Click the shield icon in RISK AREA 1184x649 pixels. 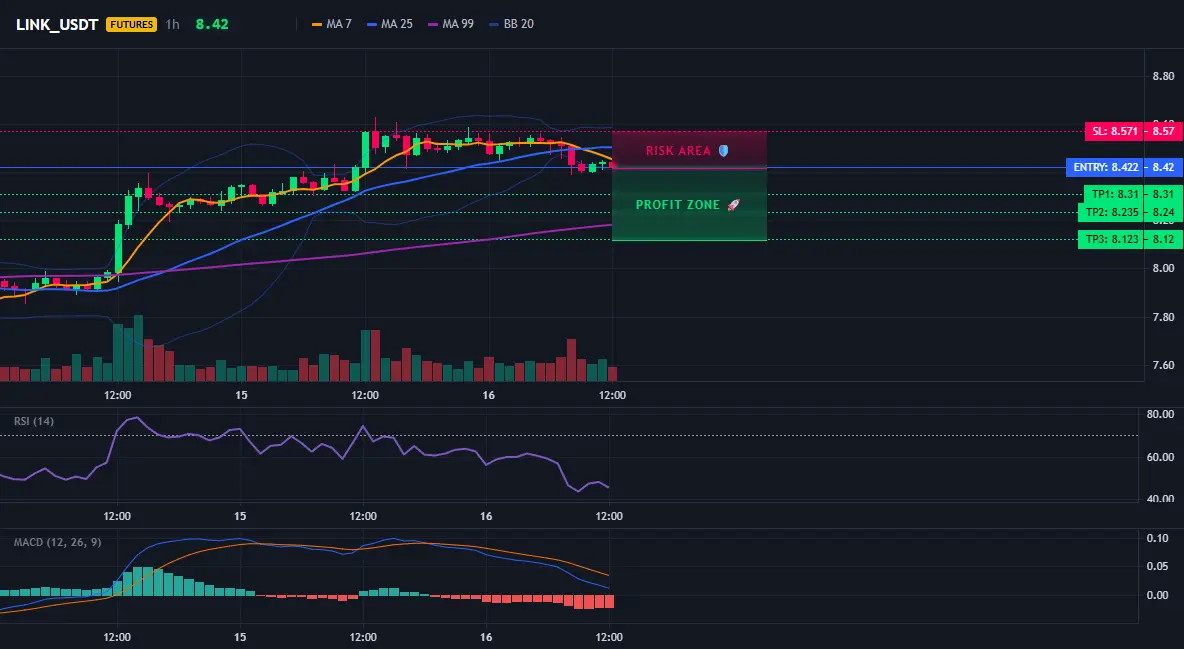point(723,150)
